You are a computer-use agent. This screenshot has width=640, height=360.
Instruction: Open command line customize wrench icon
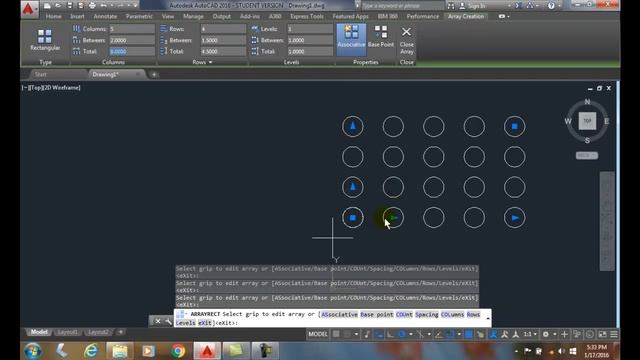click(168, 321)
